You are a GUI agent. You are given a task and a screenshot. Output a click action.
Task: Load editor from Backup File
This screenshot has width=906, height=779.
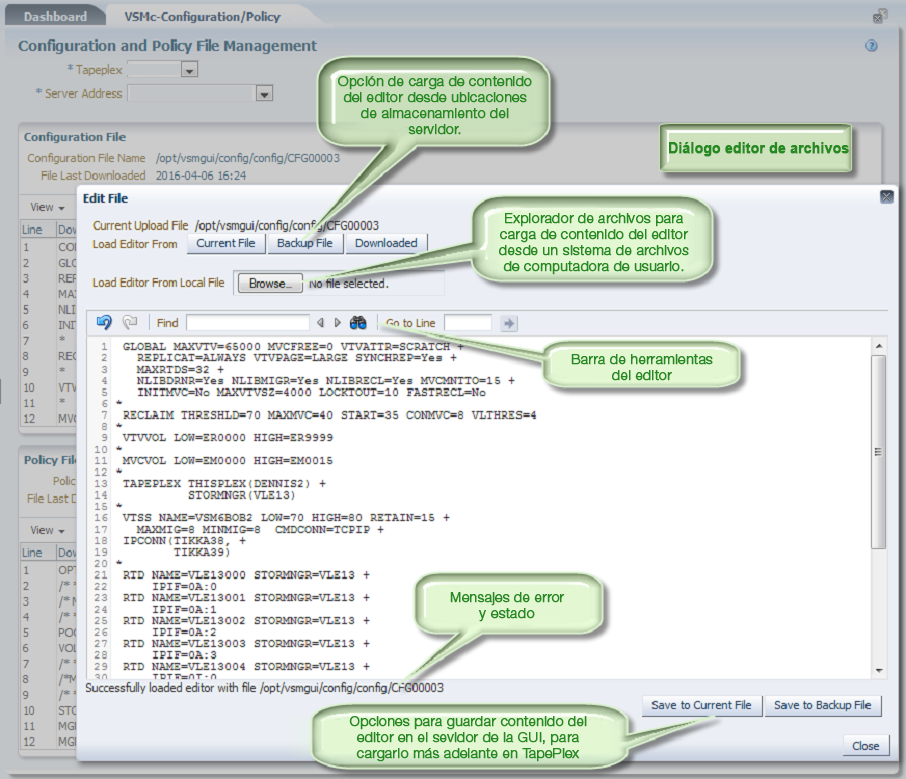[305, 243]
